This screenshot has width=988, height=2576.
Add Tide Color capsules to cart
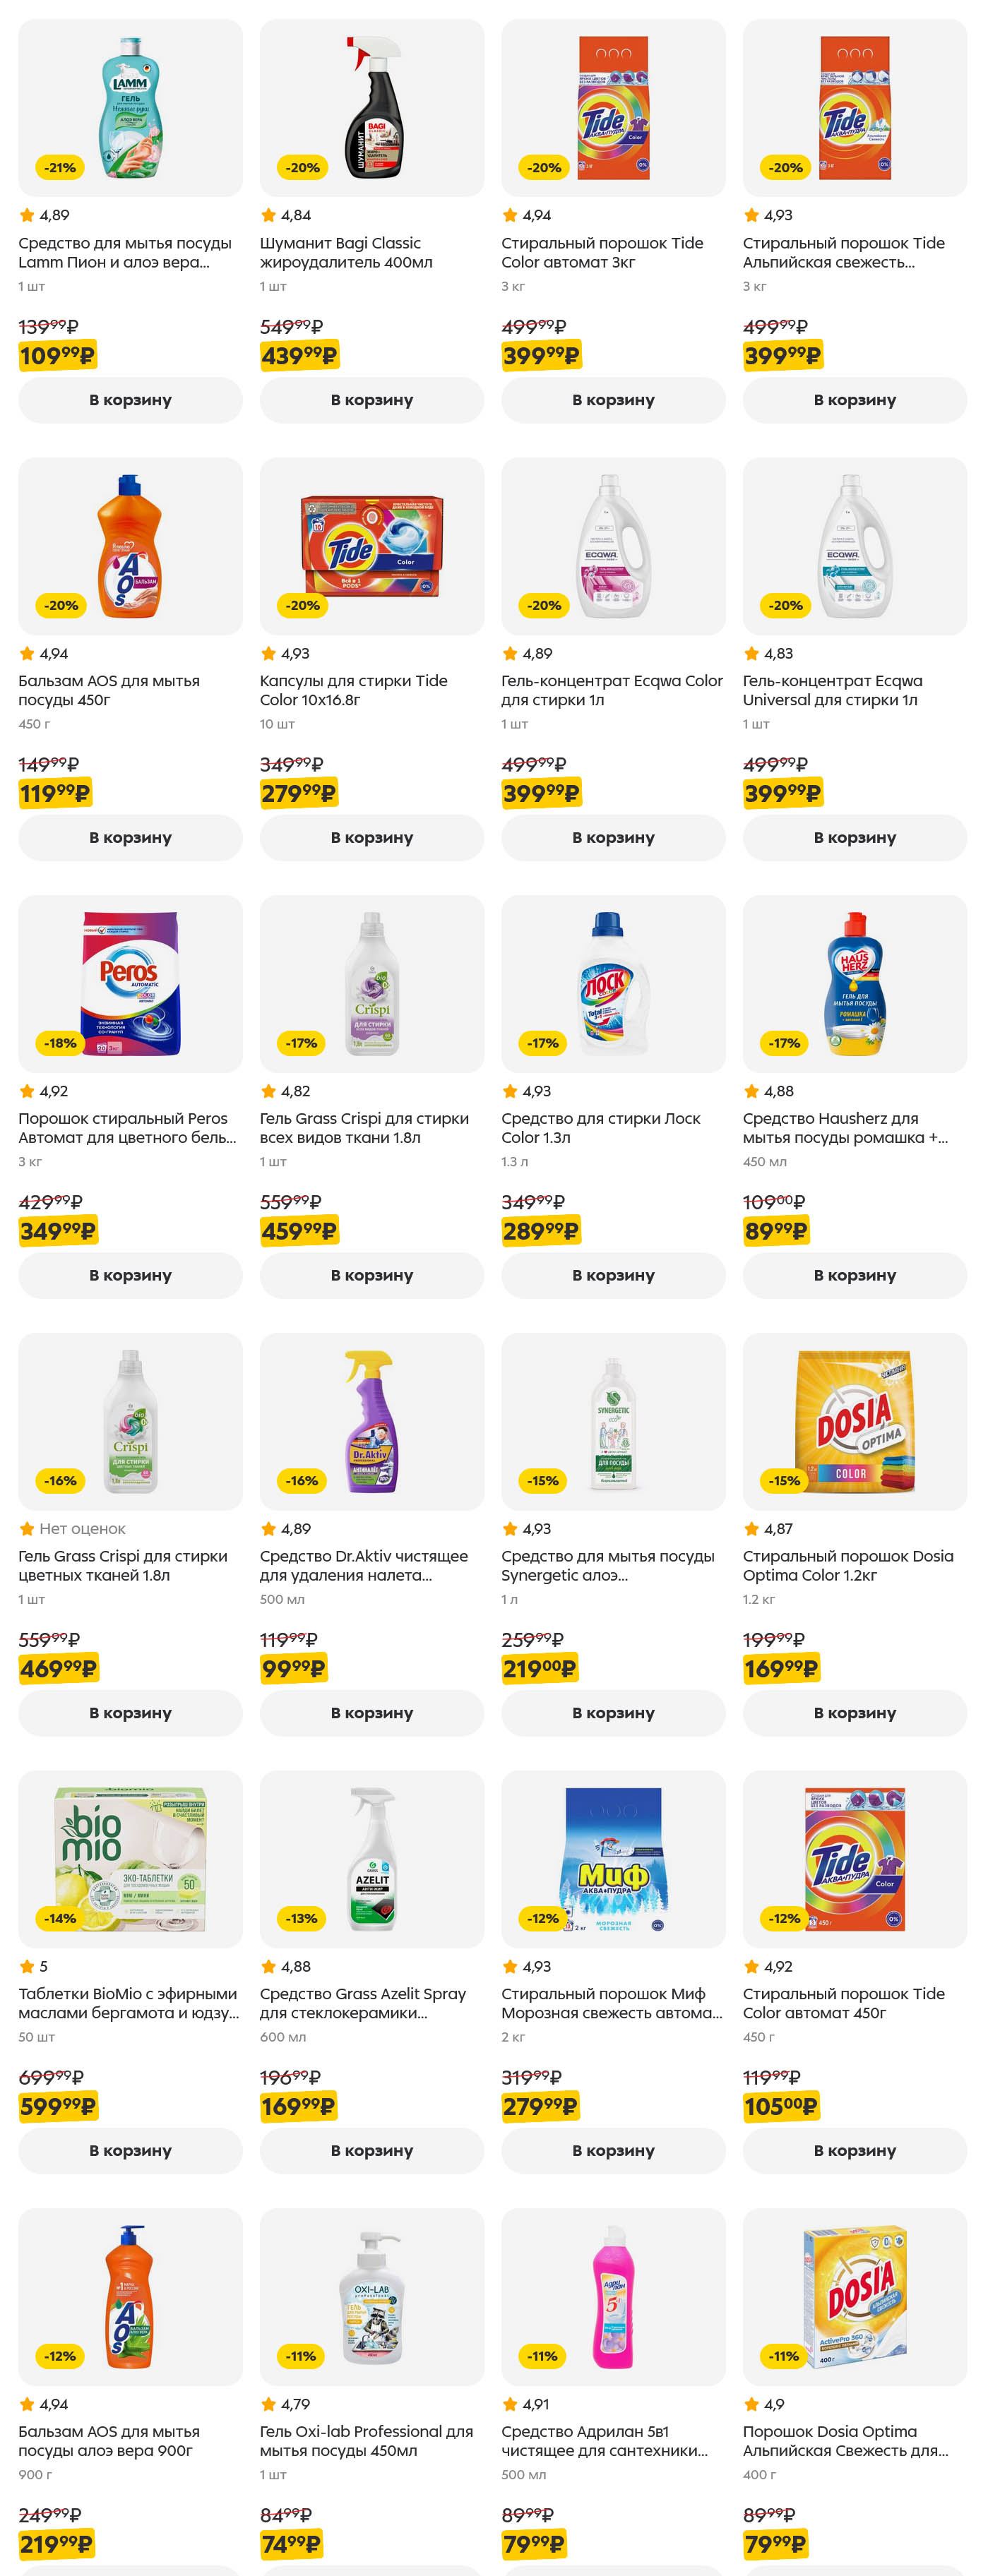click(371, 838)
